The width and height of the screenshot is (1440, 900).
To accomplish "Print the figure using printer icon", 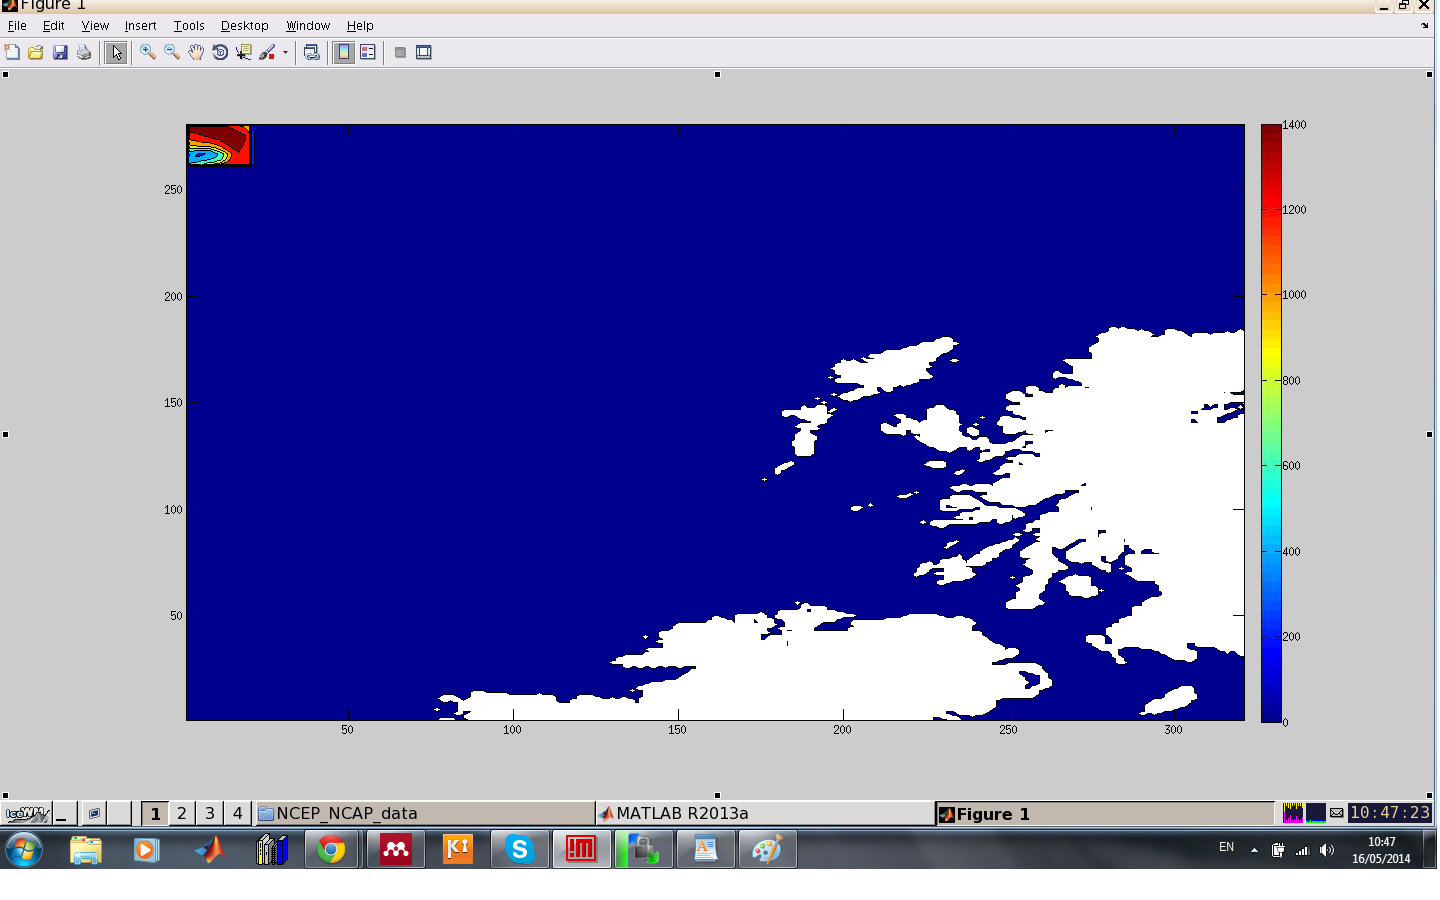I will [x=84, y=53].
